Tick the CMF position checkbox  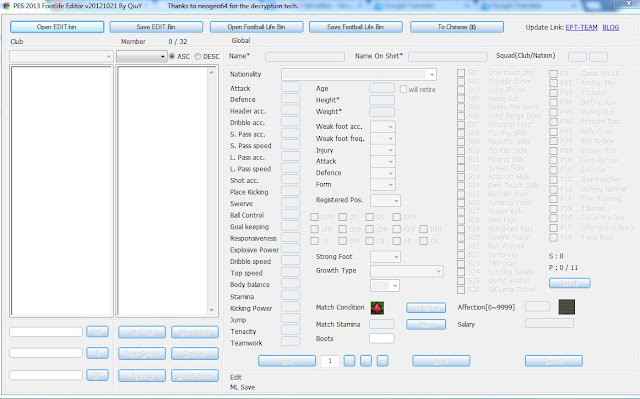(x=369, y=229)
